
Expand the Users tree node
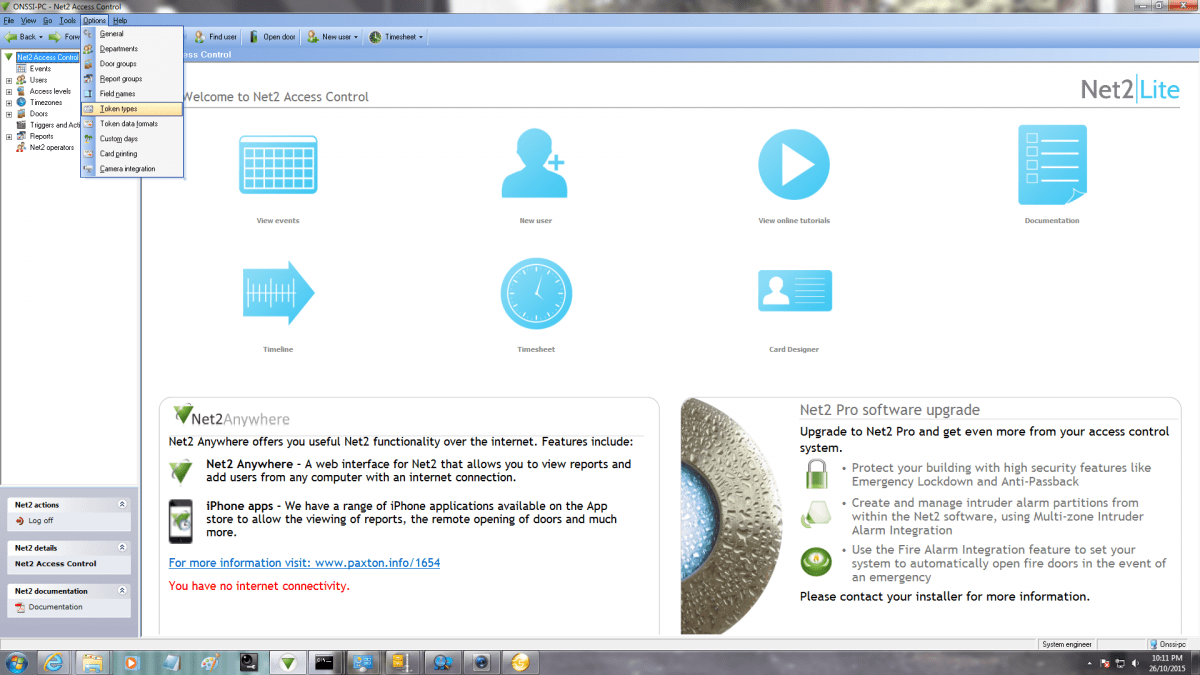click(8, 79)
